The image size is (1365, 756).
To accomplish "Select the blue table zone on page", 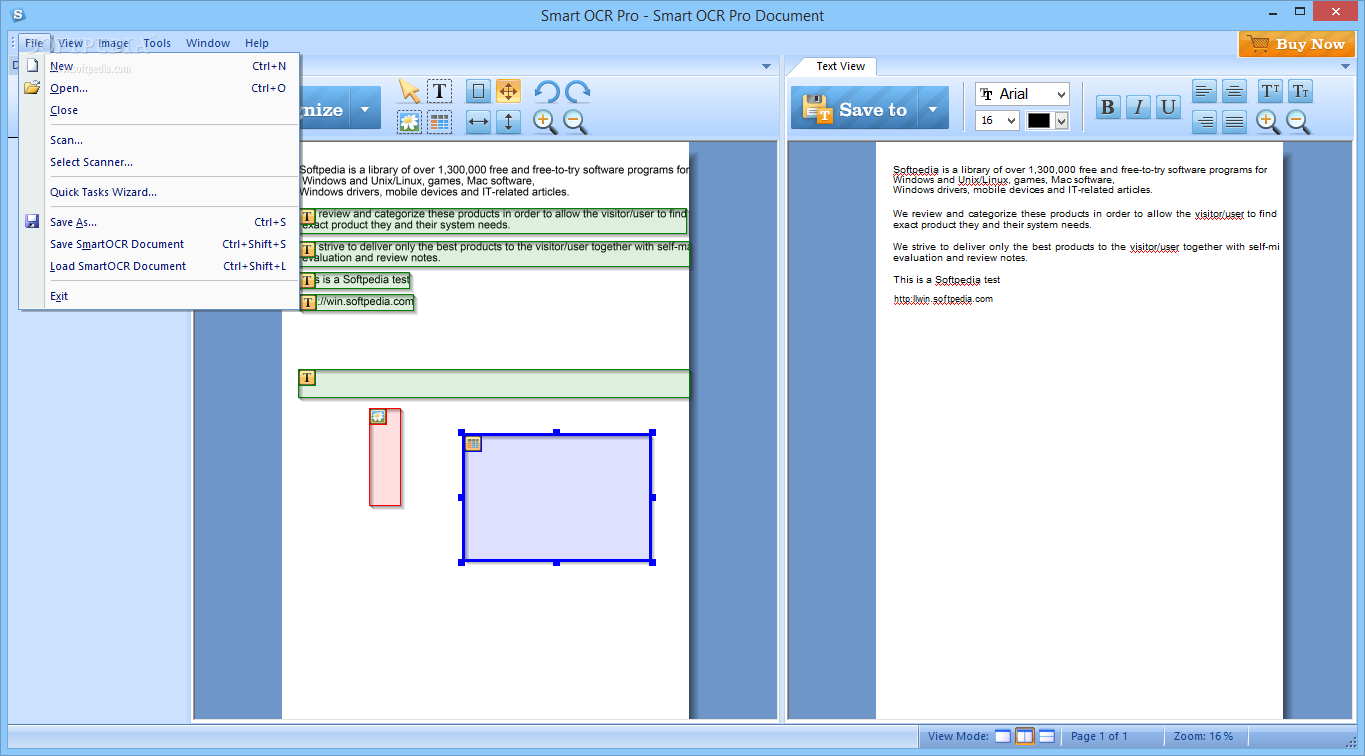I will [x=557, y=498].
